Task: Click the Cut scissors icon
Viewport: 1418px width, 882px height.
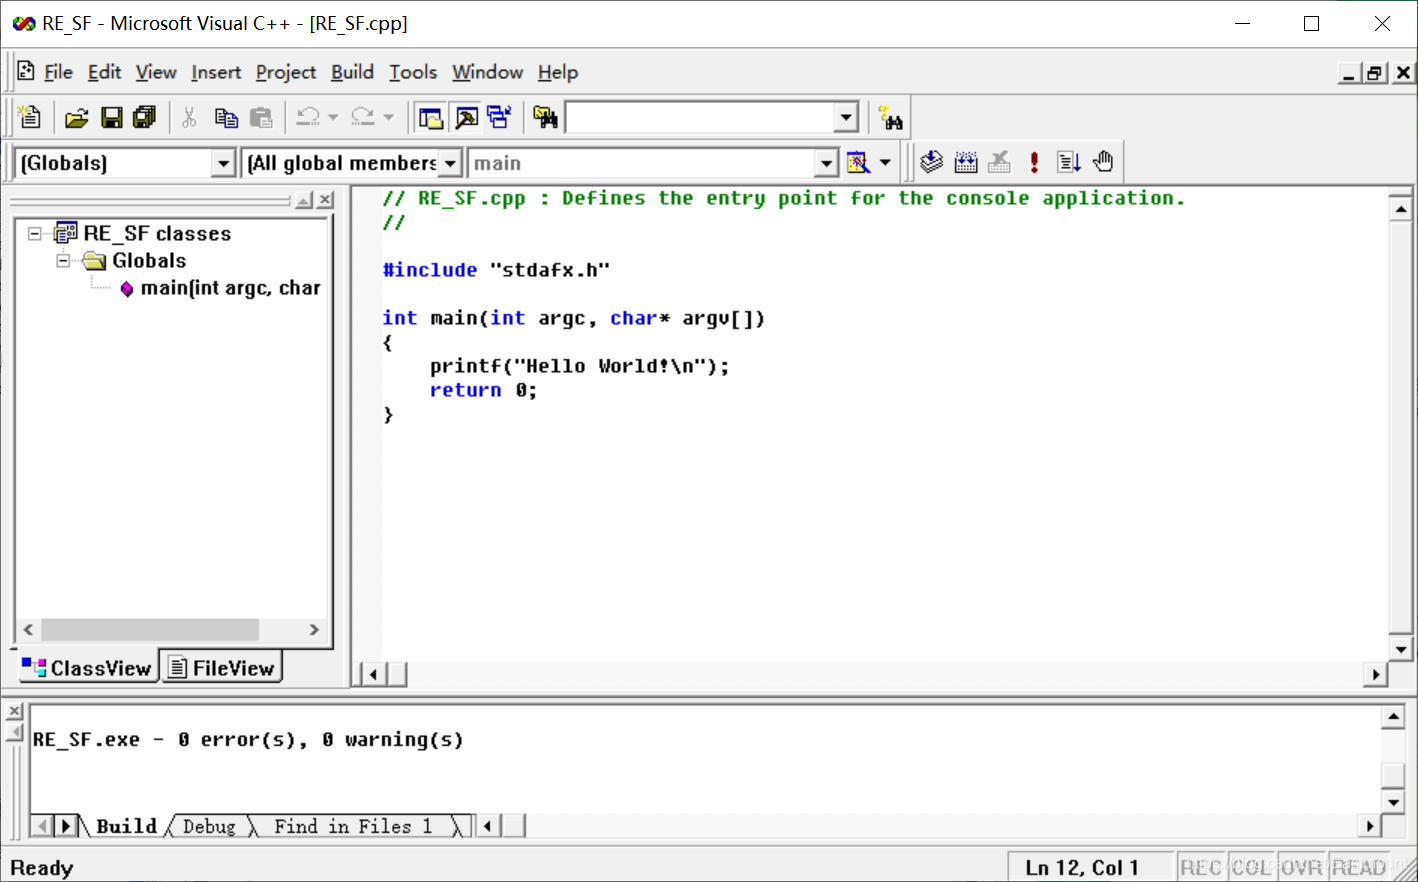Action: point(189,118)
